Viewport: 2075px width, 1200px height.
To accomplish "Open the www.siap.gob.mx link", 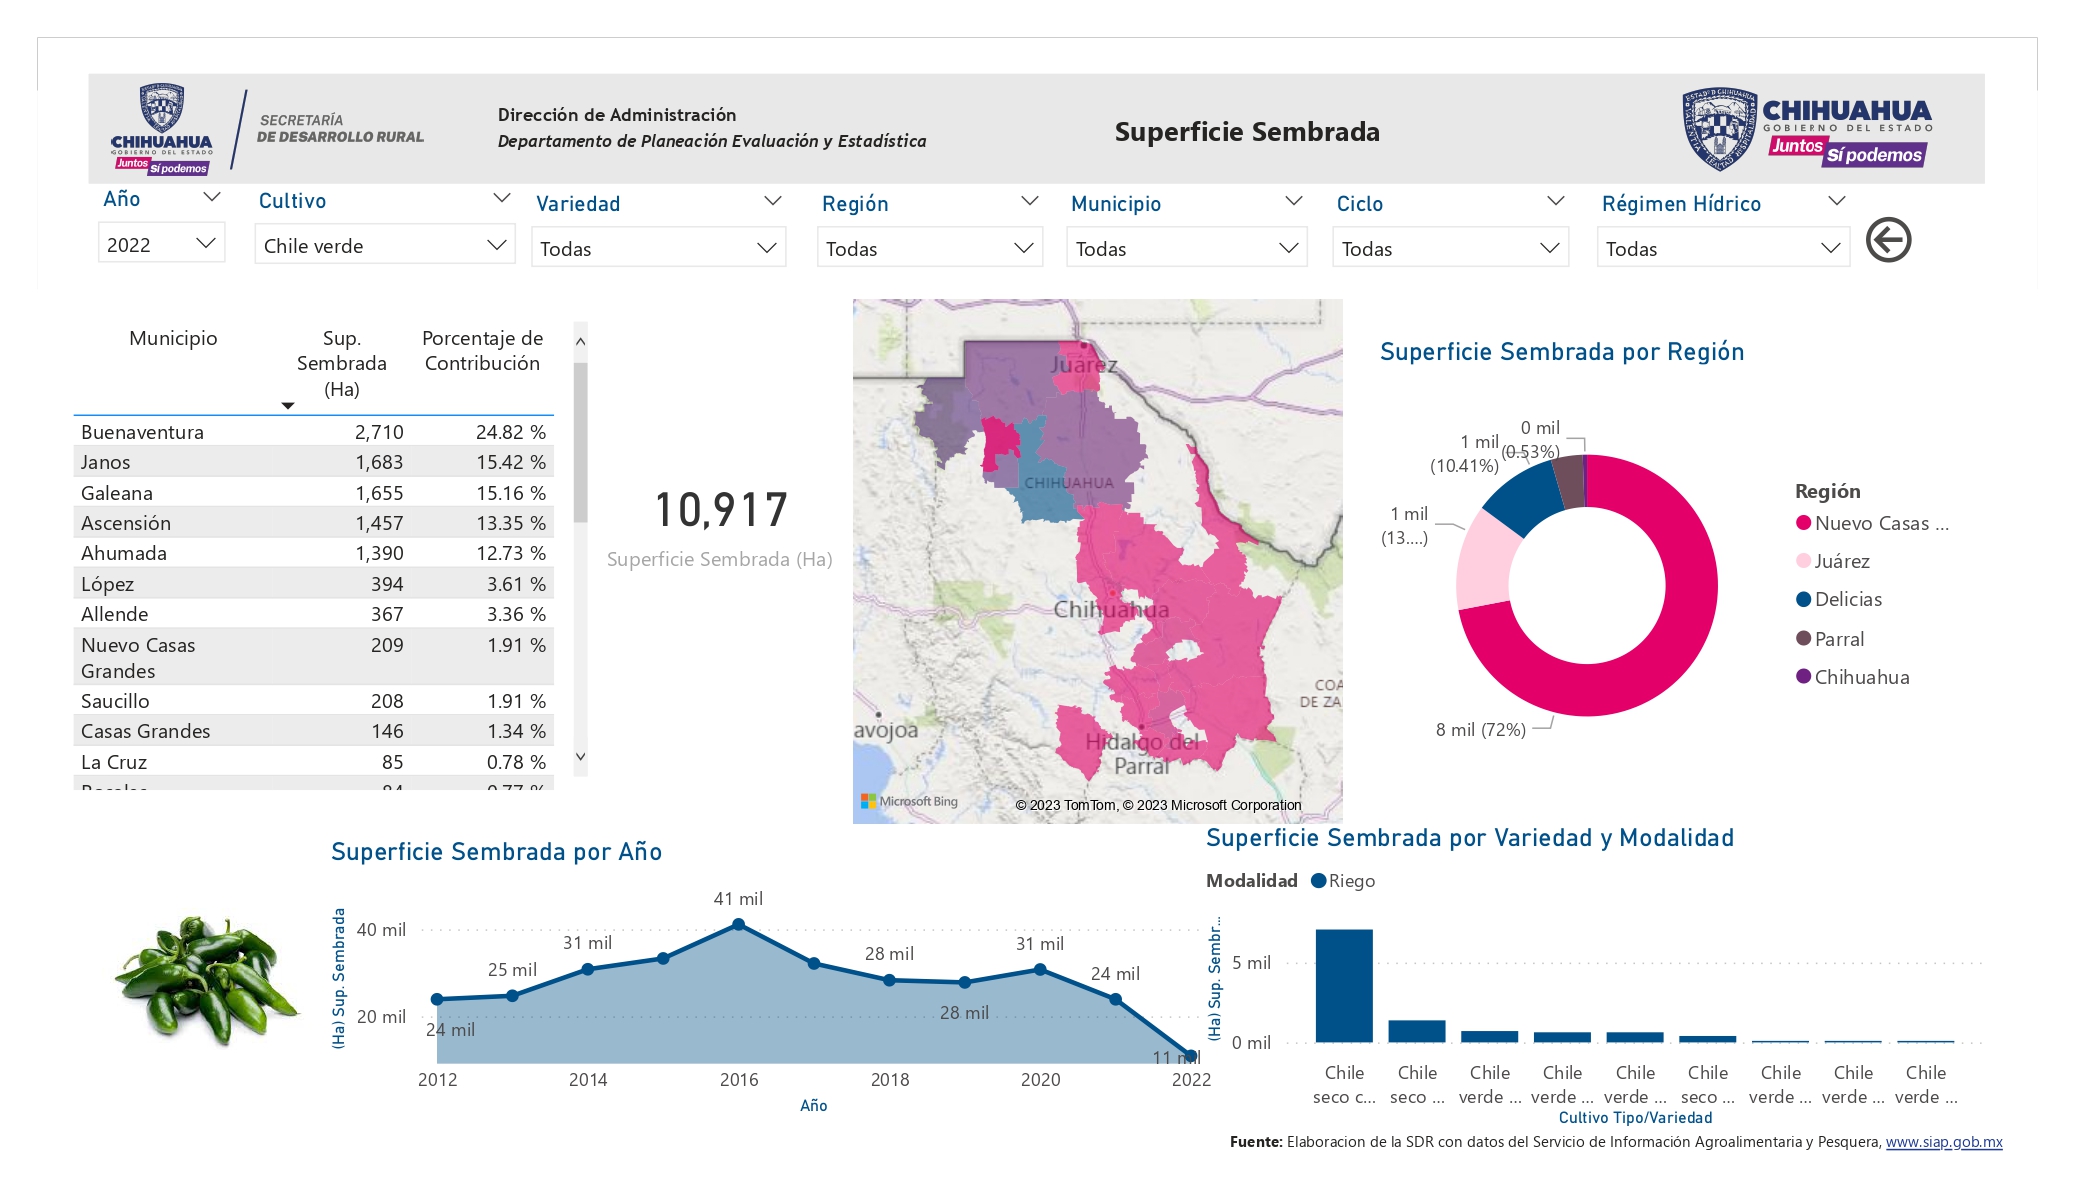I will click(1944, 1142).
